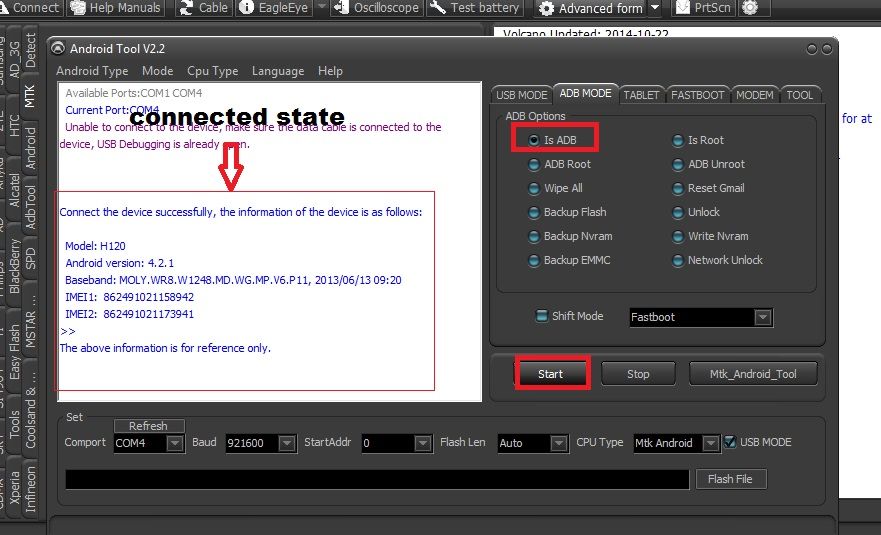Run the Test battery tool
The height and width of the screenshot is (535, 881).
(475, 8)
